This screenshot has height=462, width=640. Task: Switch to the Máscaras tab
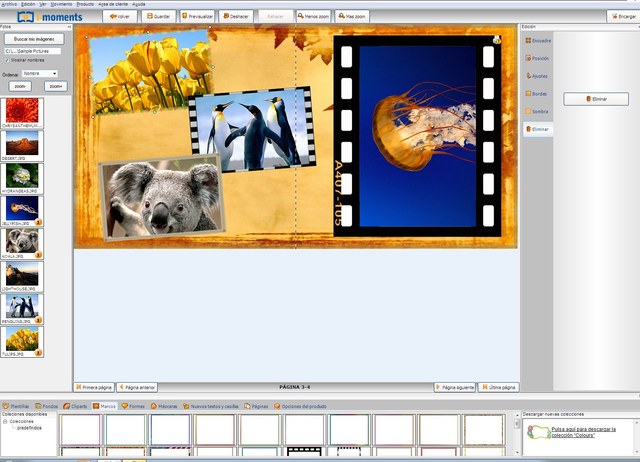tap(167, 406)
